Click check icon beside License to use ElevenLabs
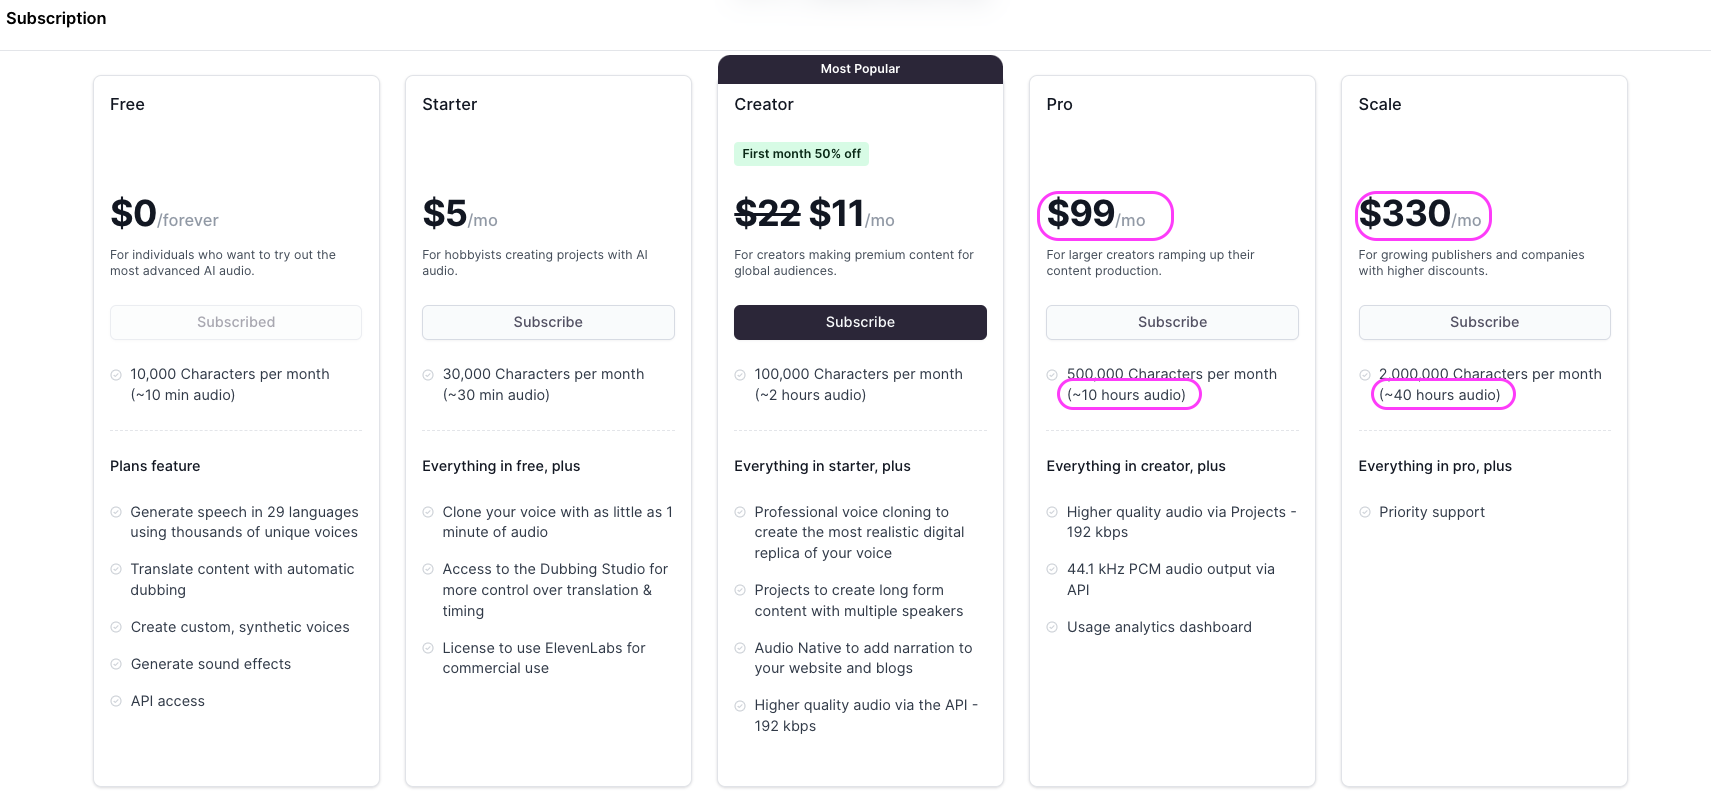 click(x=428, y=648)
